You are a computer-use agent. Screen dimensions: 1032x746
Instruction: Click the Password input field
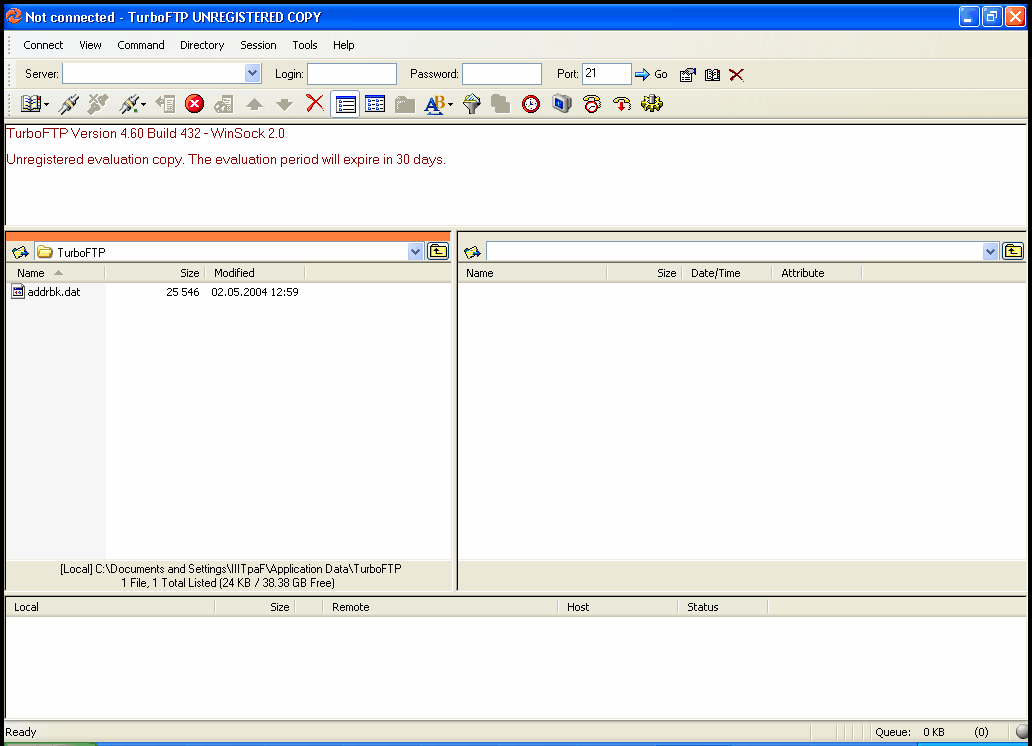tap(502, 74)
